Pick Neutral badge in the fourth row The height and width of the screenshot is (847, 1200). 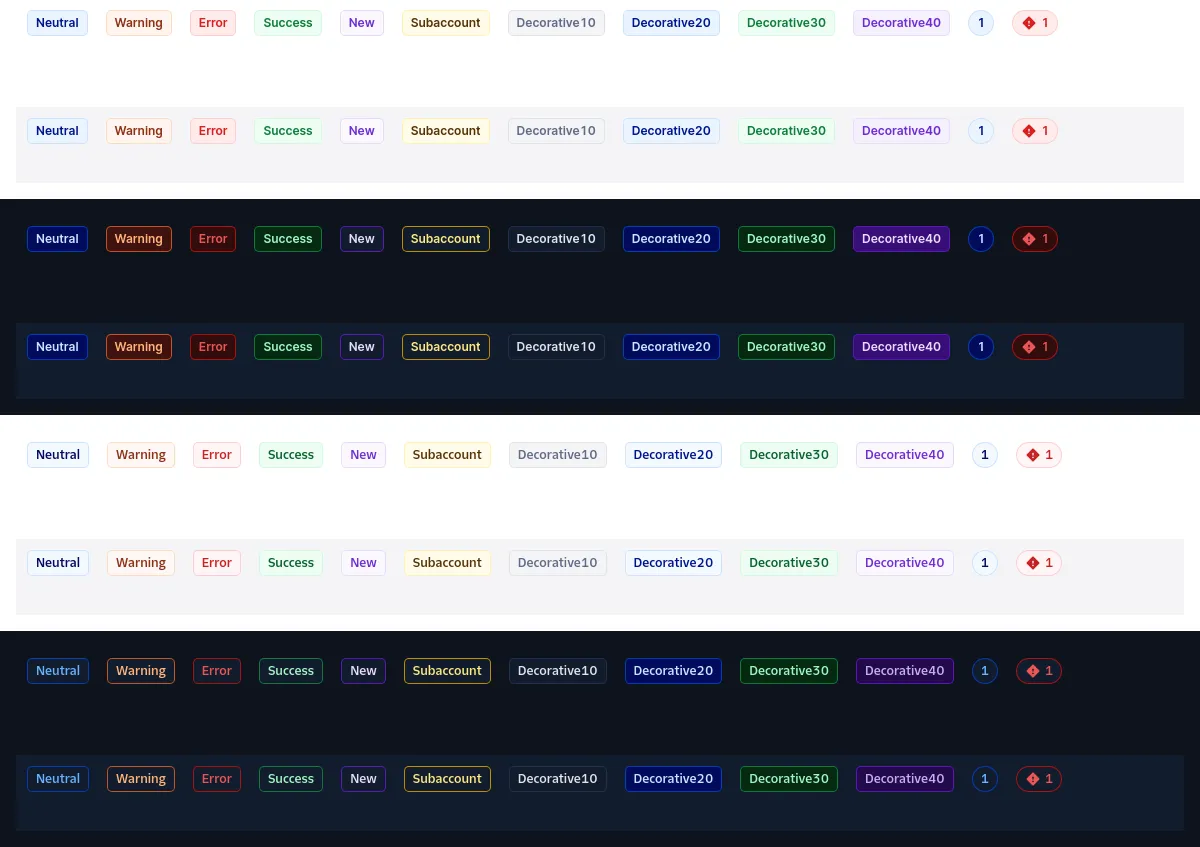click(x=57, y=347)
